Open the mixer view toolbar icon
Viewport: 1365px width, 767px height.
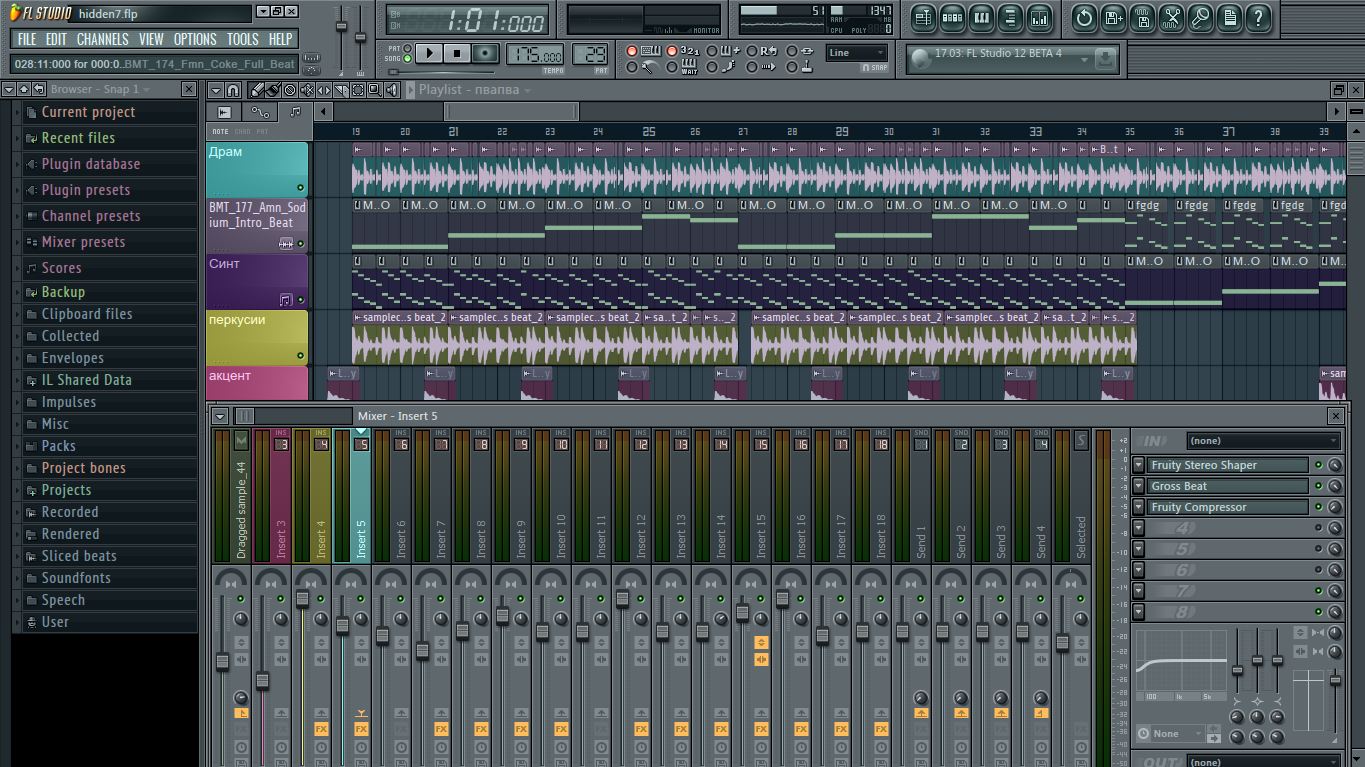click(x=1039, y=18)
